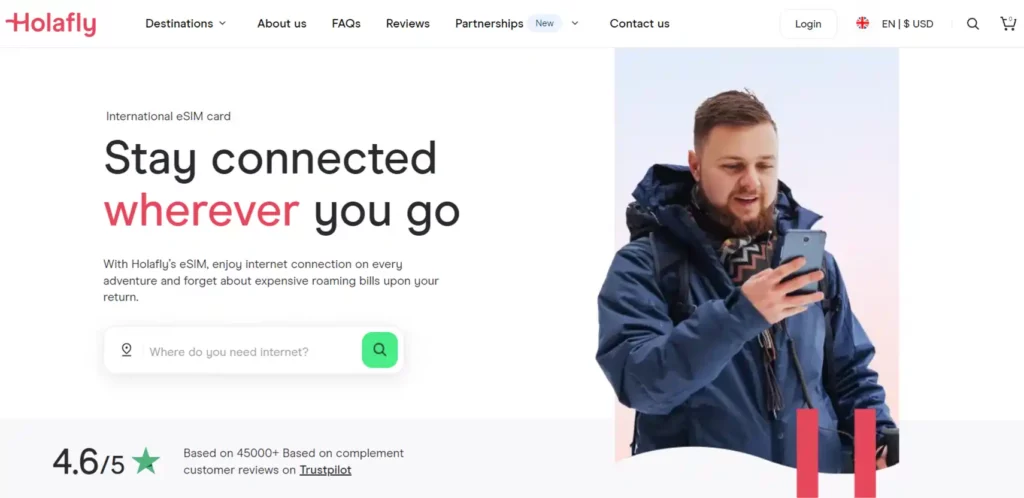The image size is (1024, 498).
Task: Click the green search button
Action: (379, 350)
